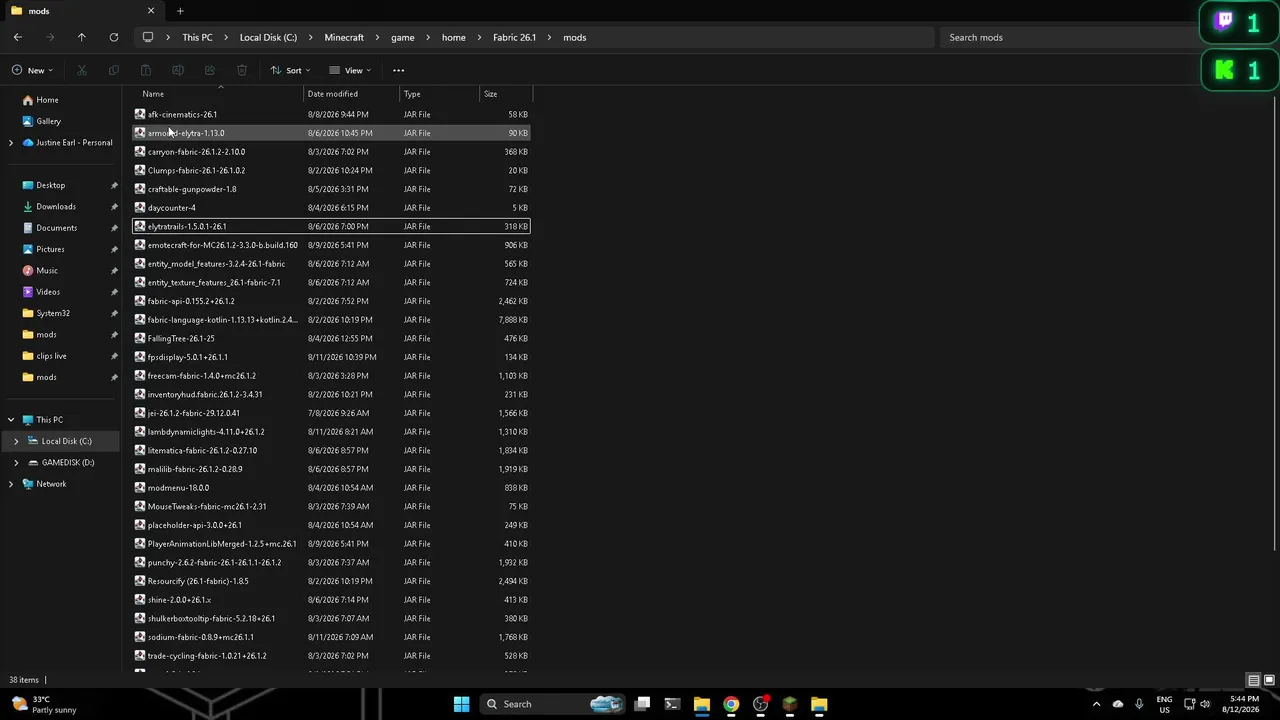Screen dimensions: 1280x720
Task: Open the Twitch overlay counter
Action: click(x=1238, y=23)
